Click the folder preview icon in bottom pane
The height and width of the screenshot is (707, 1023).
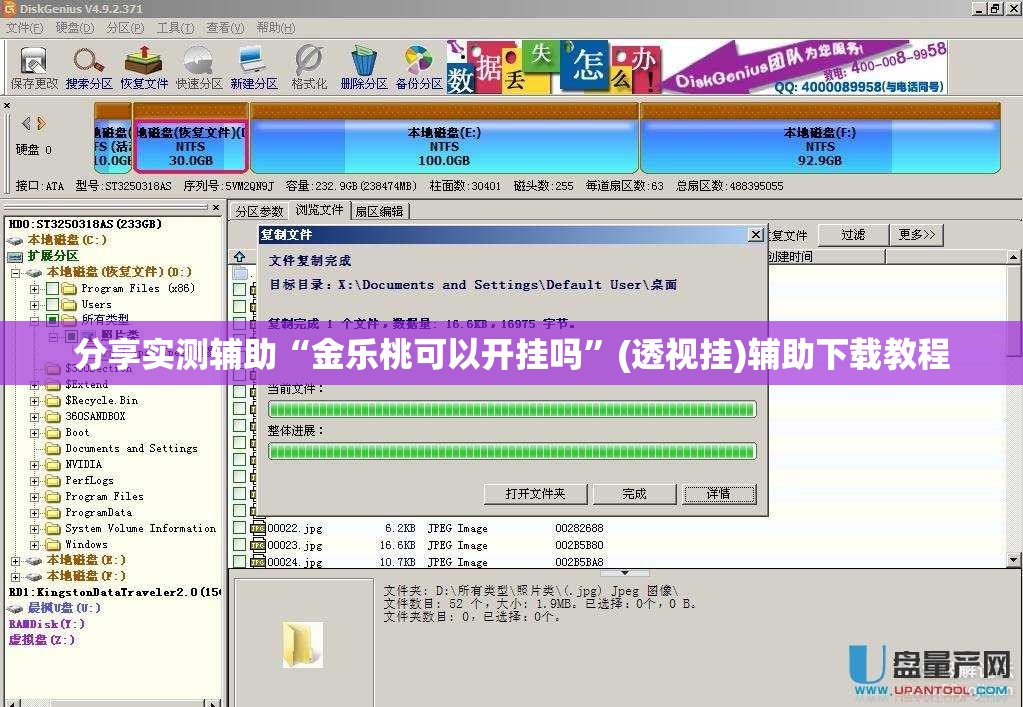pyautogui.click(x=302, y=644)
